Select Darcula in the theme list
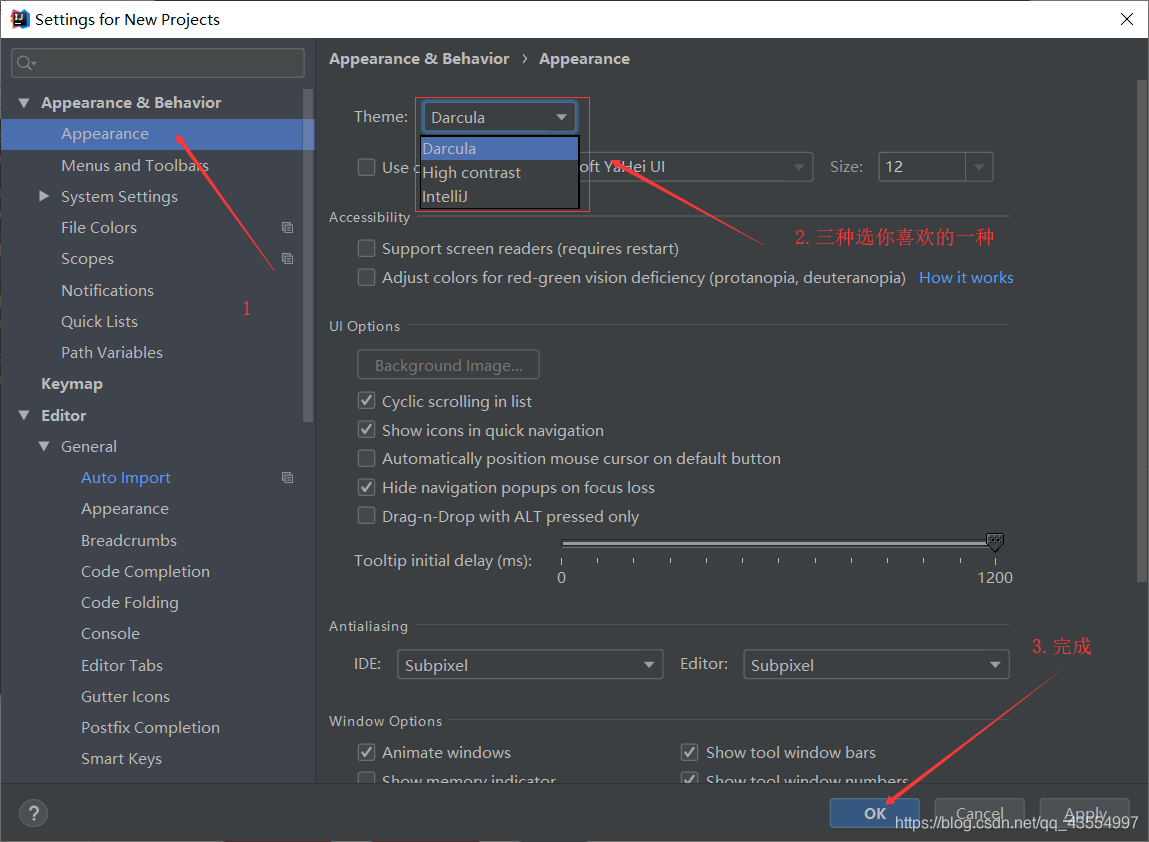Image resolution: width=1149 pixels, height=842 pixels. click(x=499, y=149)
